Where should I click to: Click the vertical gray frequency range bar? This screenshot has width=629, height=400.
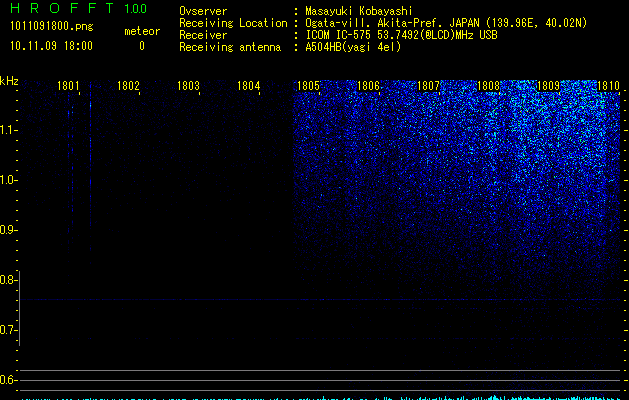pos(19,308)
